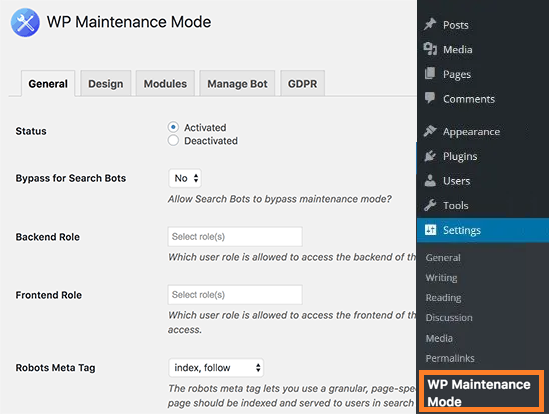Open the Reading settings submenu link

443,298
